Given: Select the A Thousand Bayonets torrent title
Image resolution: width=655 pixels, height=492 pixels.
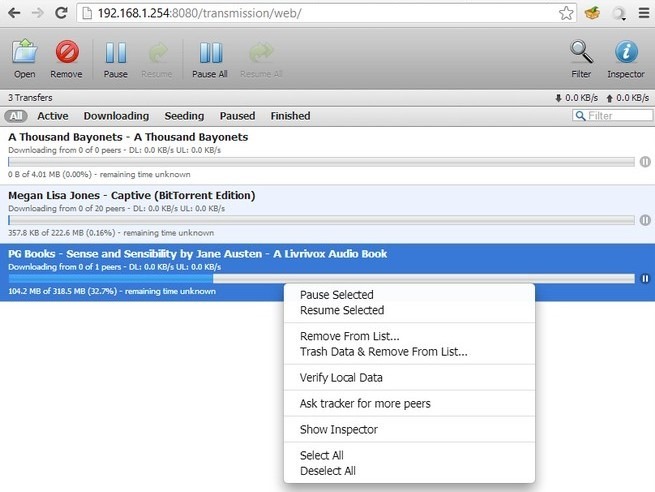Looking at the screenshot, I should point(128,137).
